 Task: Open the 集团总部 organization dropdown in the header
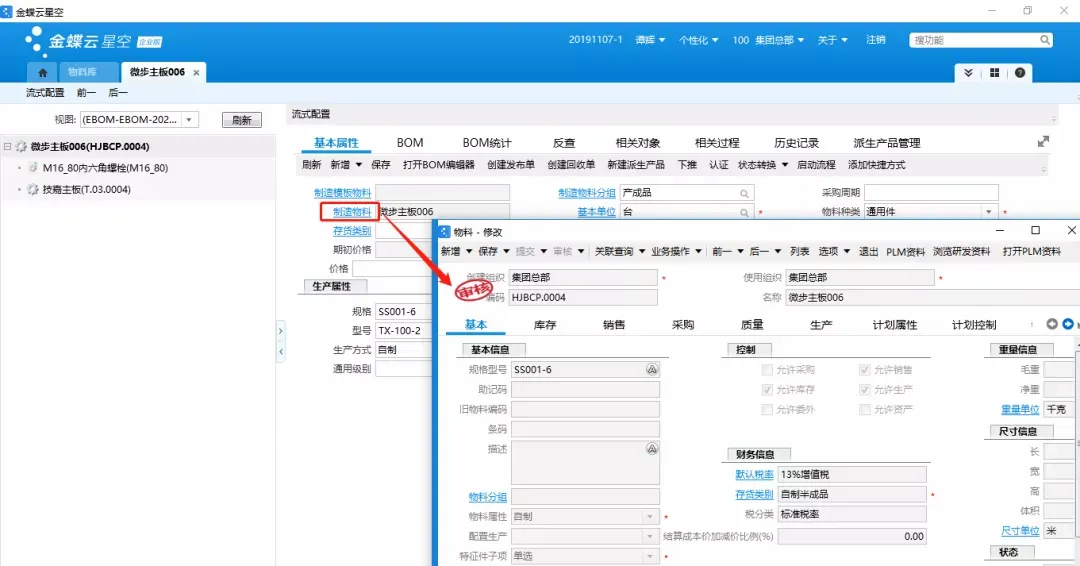coord(800,41)
